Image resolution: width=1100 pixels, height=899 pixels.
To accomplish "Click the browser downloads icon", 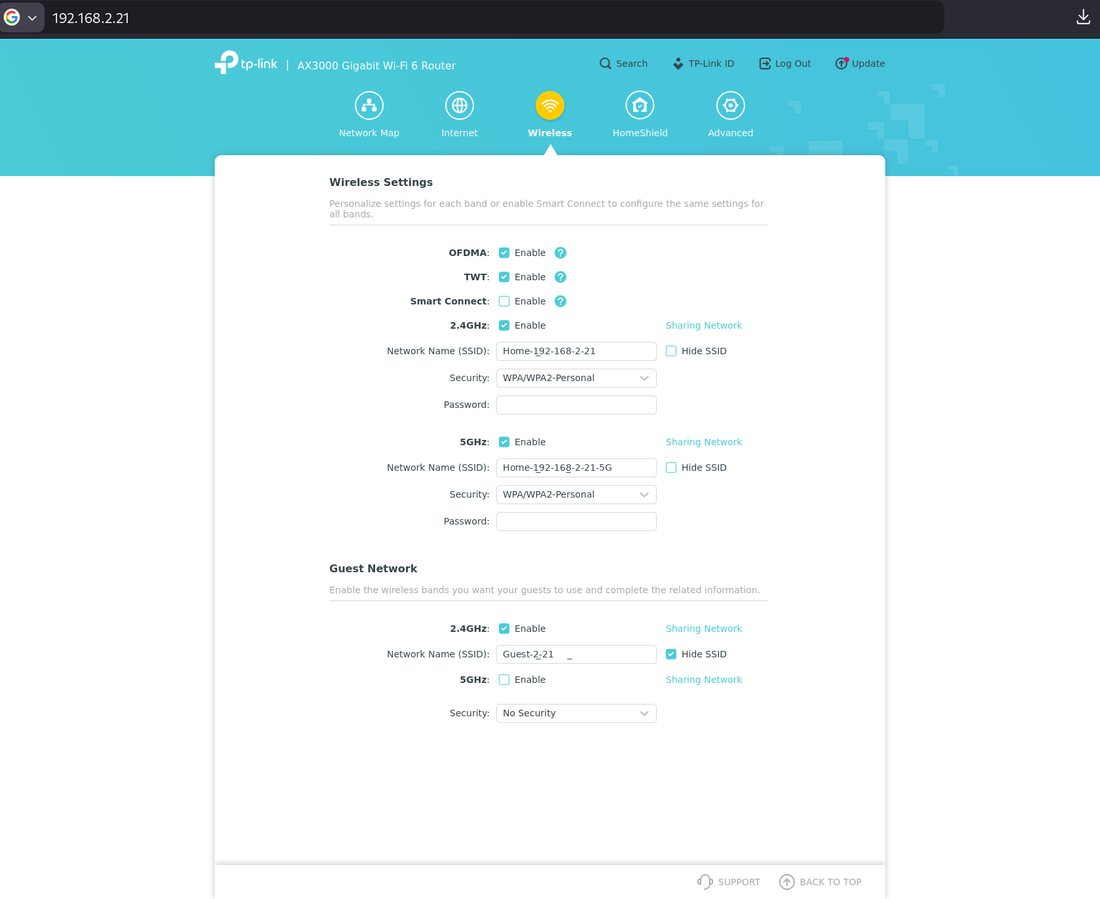I will [x=1083, y=18].
